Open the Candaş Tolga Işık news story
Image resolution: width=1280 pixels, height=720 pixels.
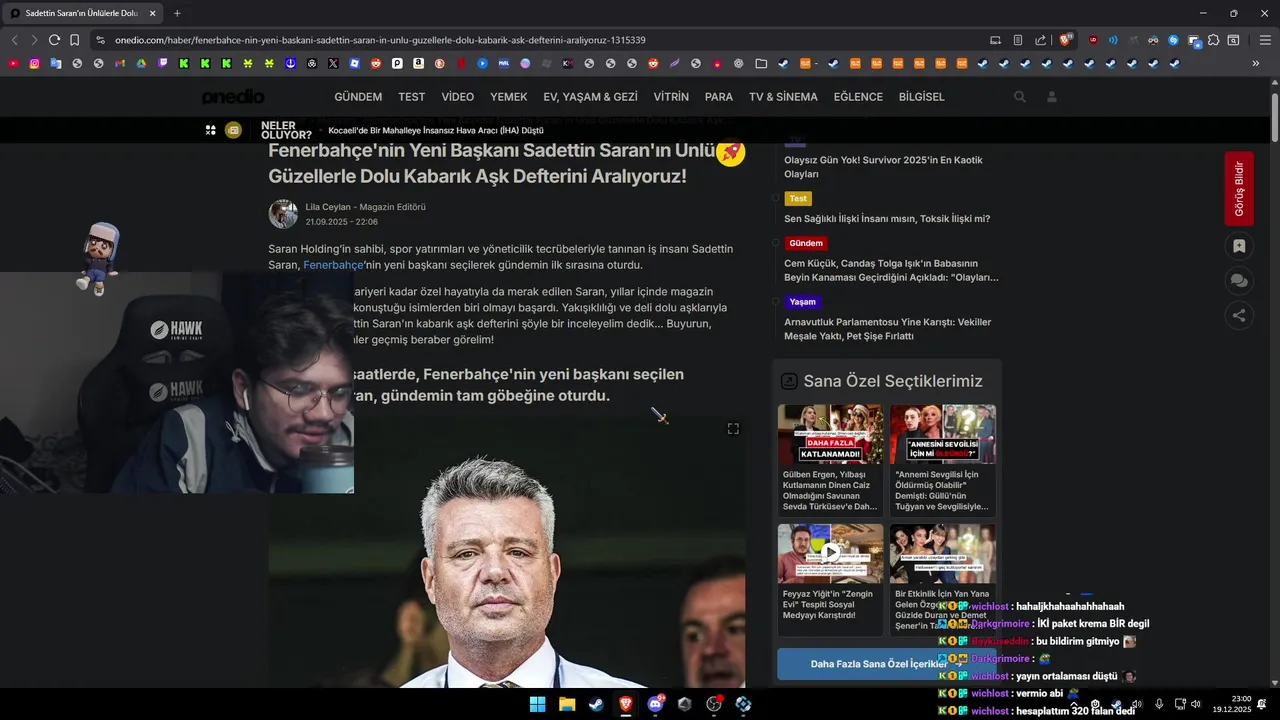pos(891,270)
